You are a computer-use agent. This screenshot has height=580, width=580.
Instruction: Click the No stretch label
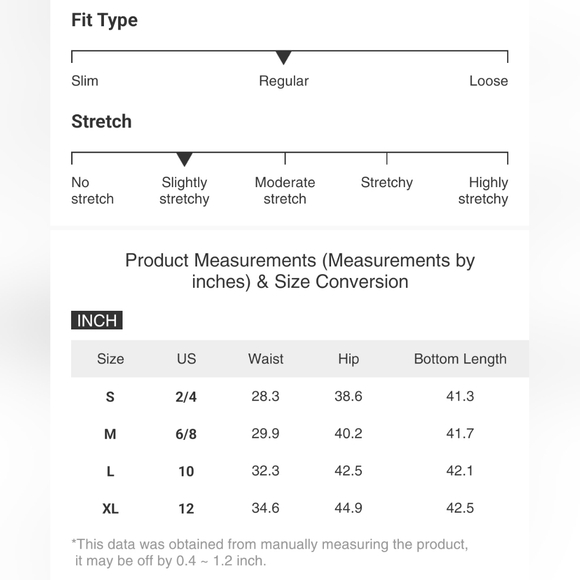(92, 190)
